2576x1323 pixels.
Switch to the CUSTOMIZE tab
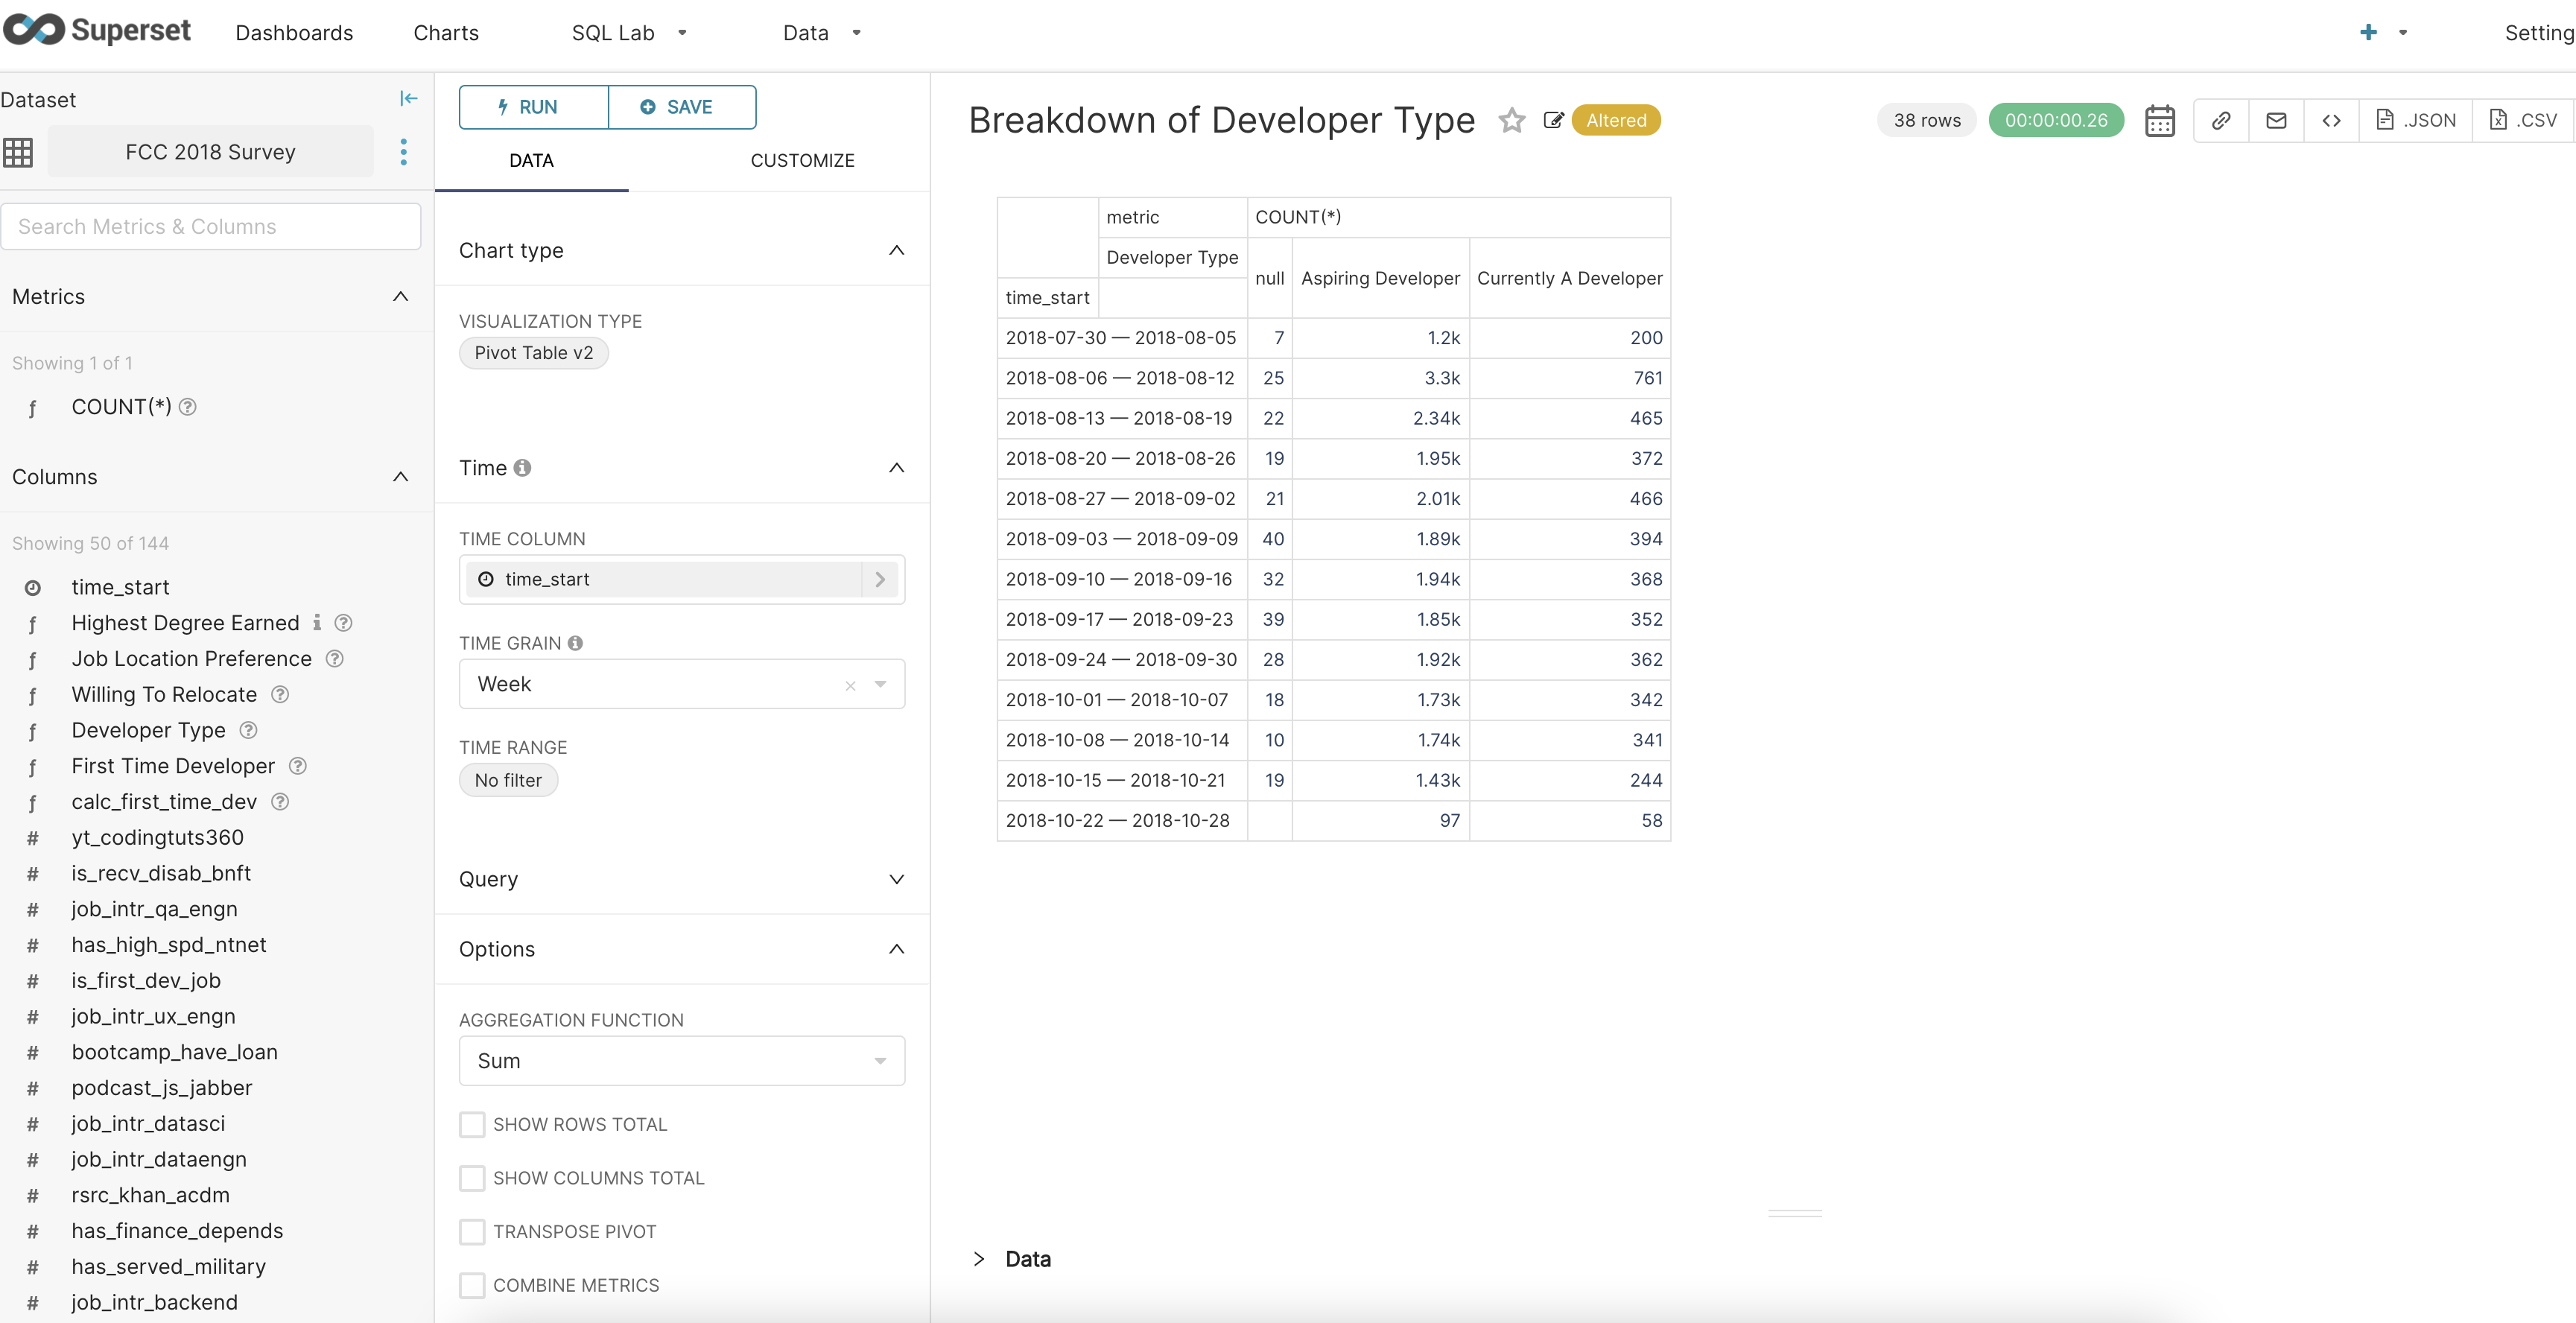point(802,160)
